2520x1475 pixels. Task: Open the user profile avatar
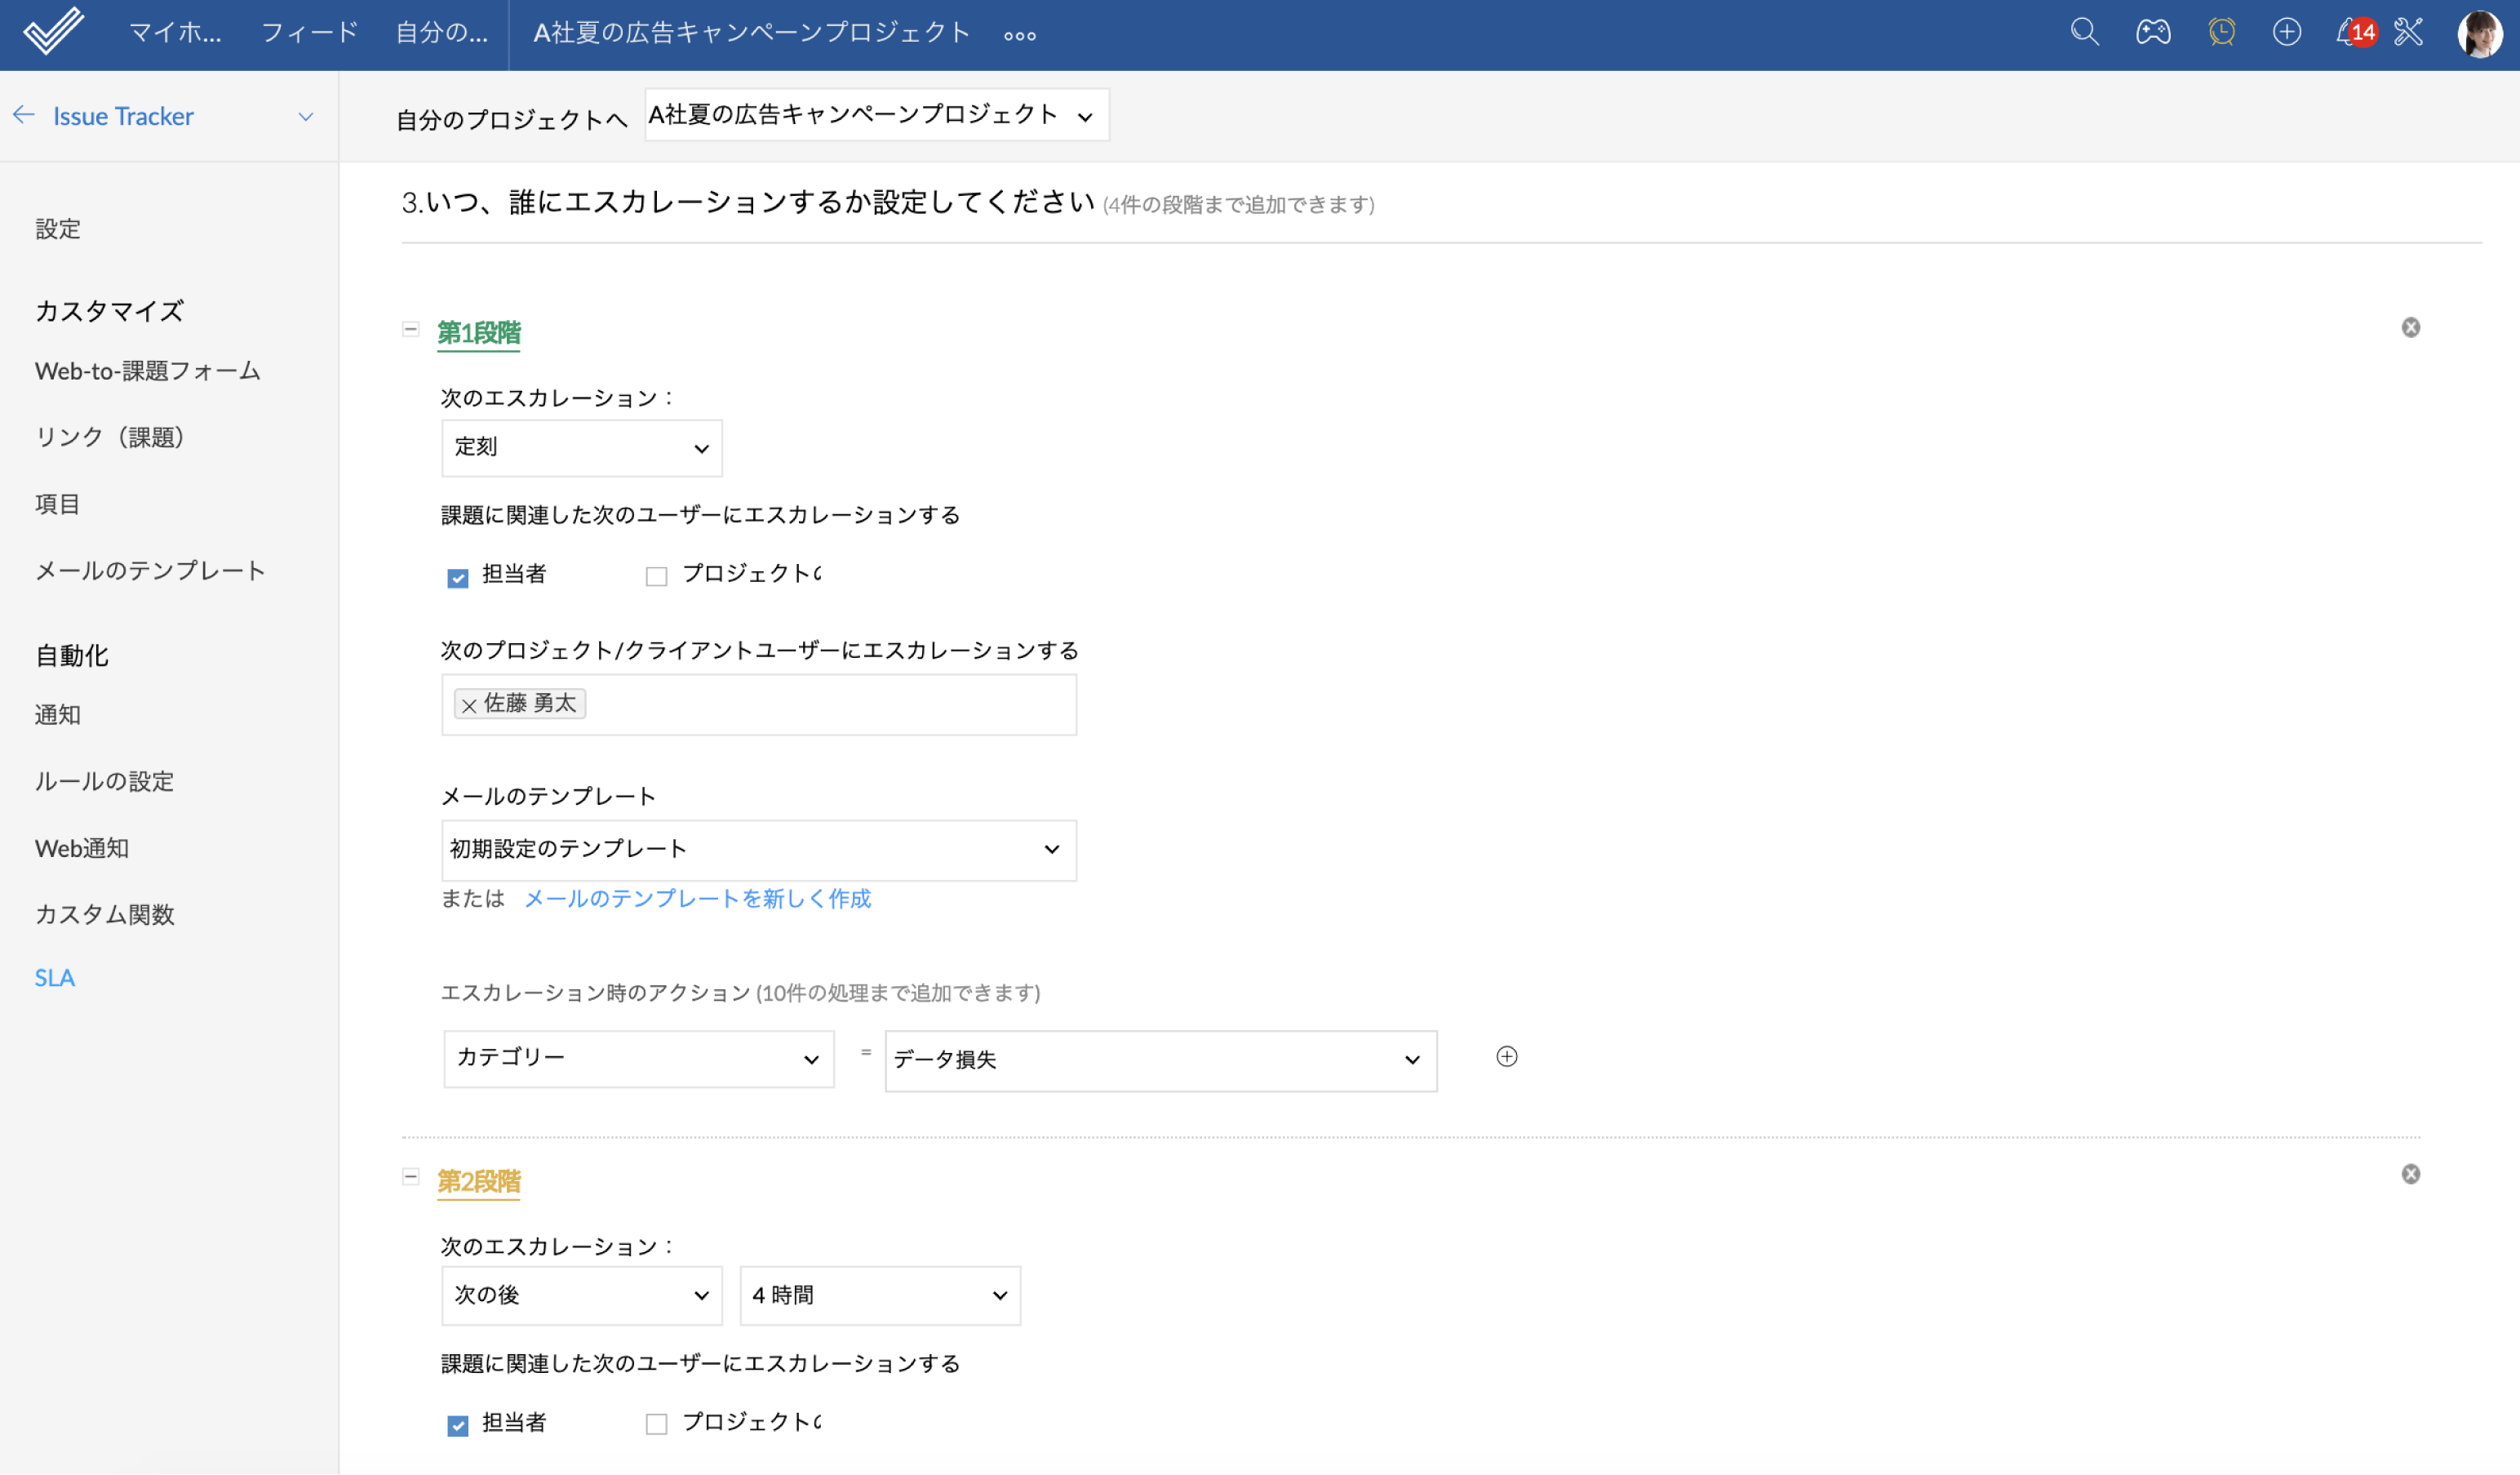[2480, 34]
